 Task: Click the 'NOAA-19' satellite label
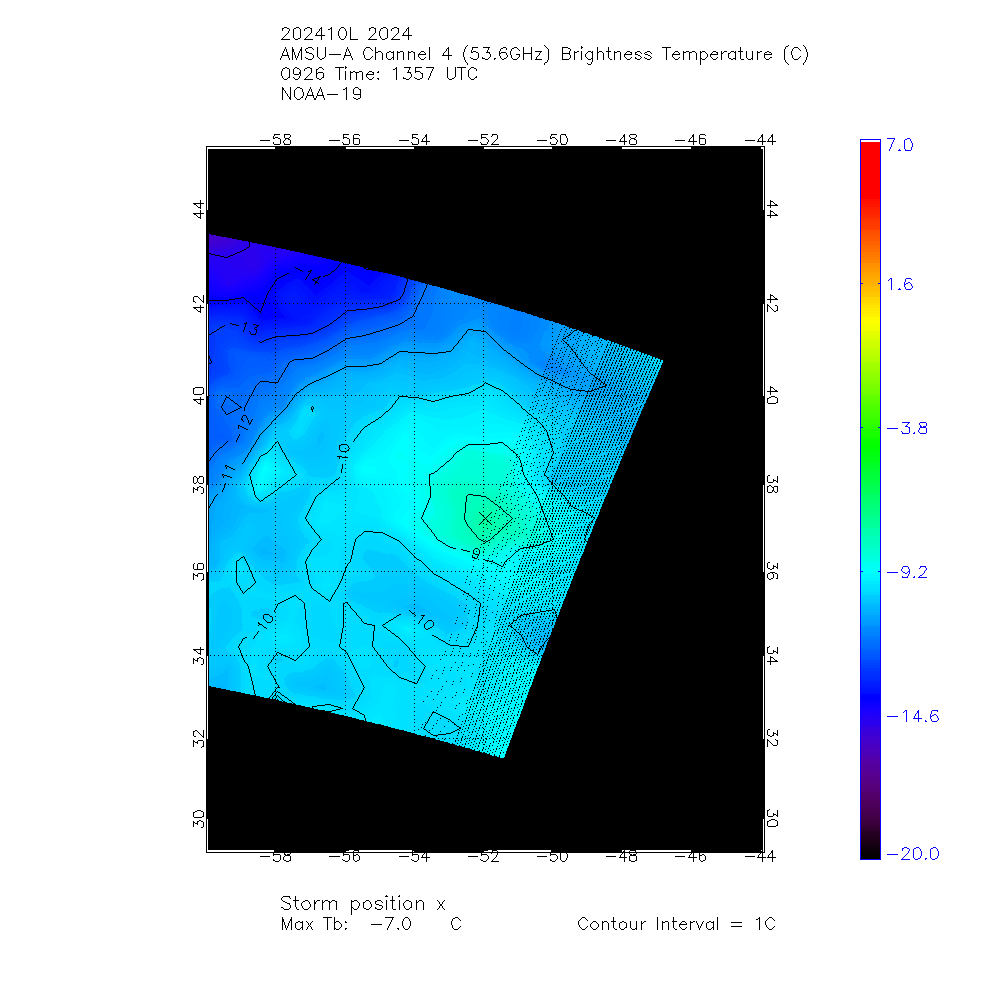pyautogui.click(x=321, y=94)
